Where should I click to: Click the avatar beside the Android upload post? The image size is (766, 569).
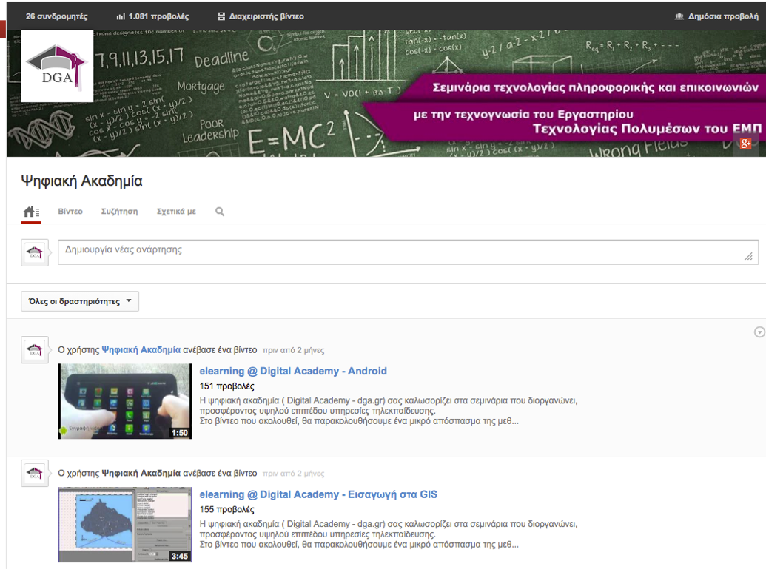pyautogui.click(x=34, y=349)
